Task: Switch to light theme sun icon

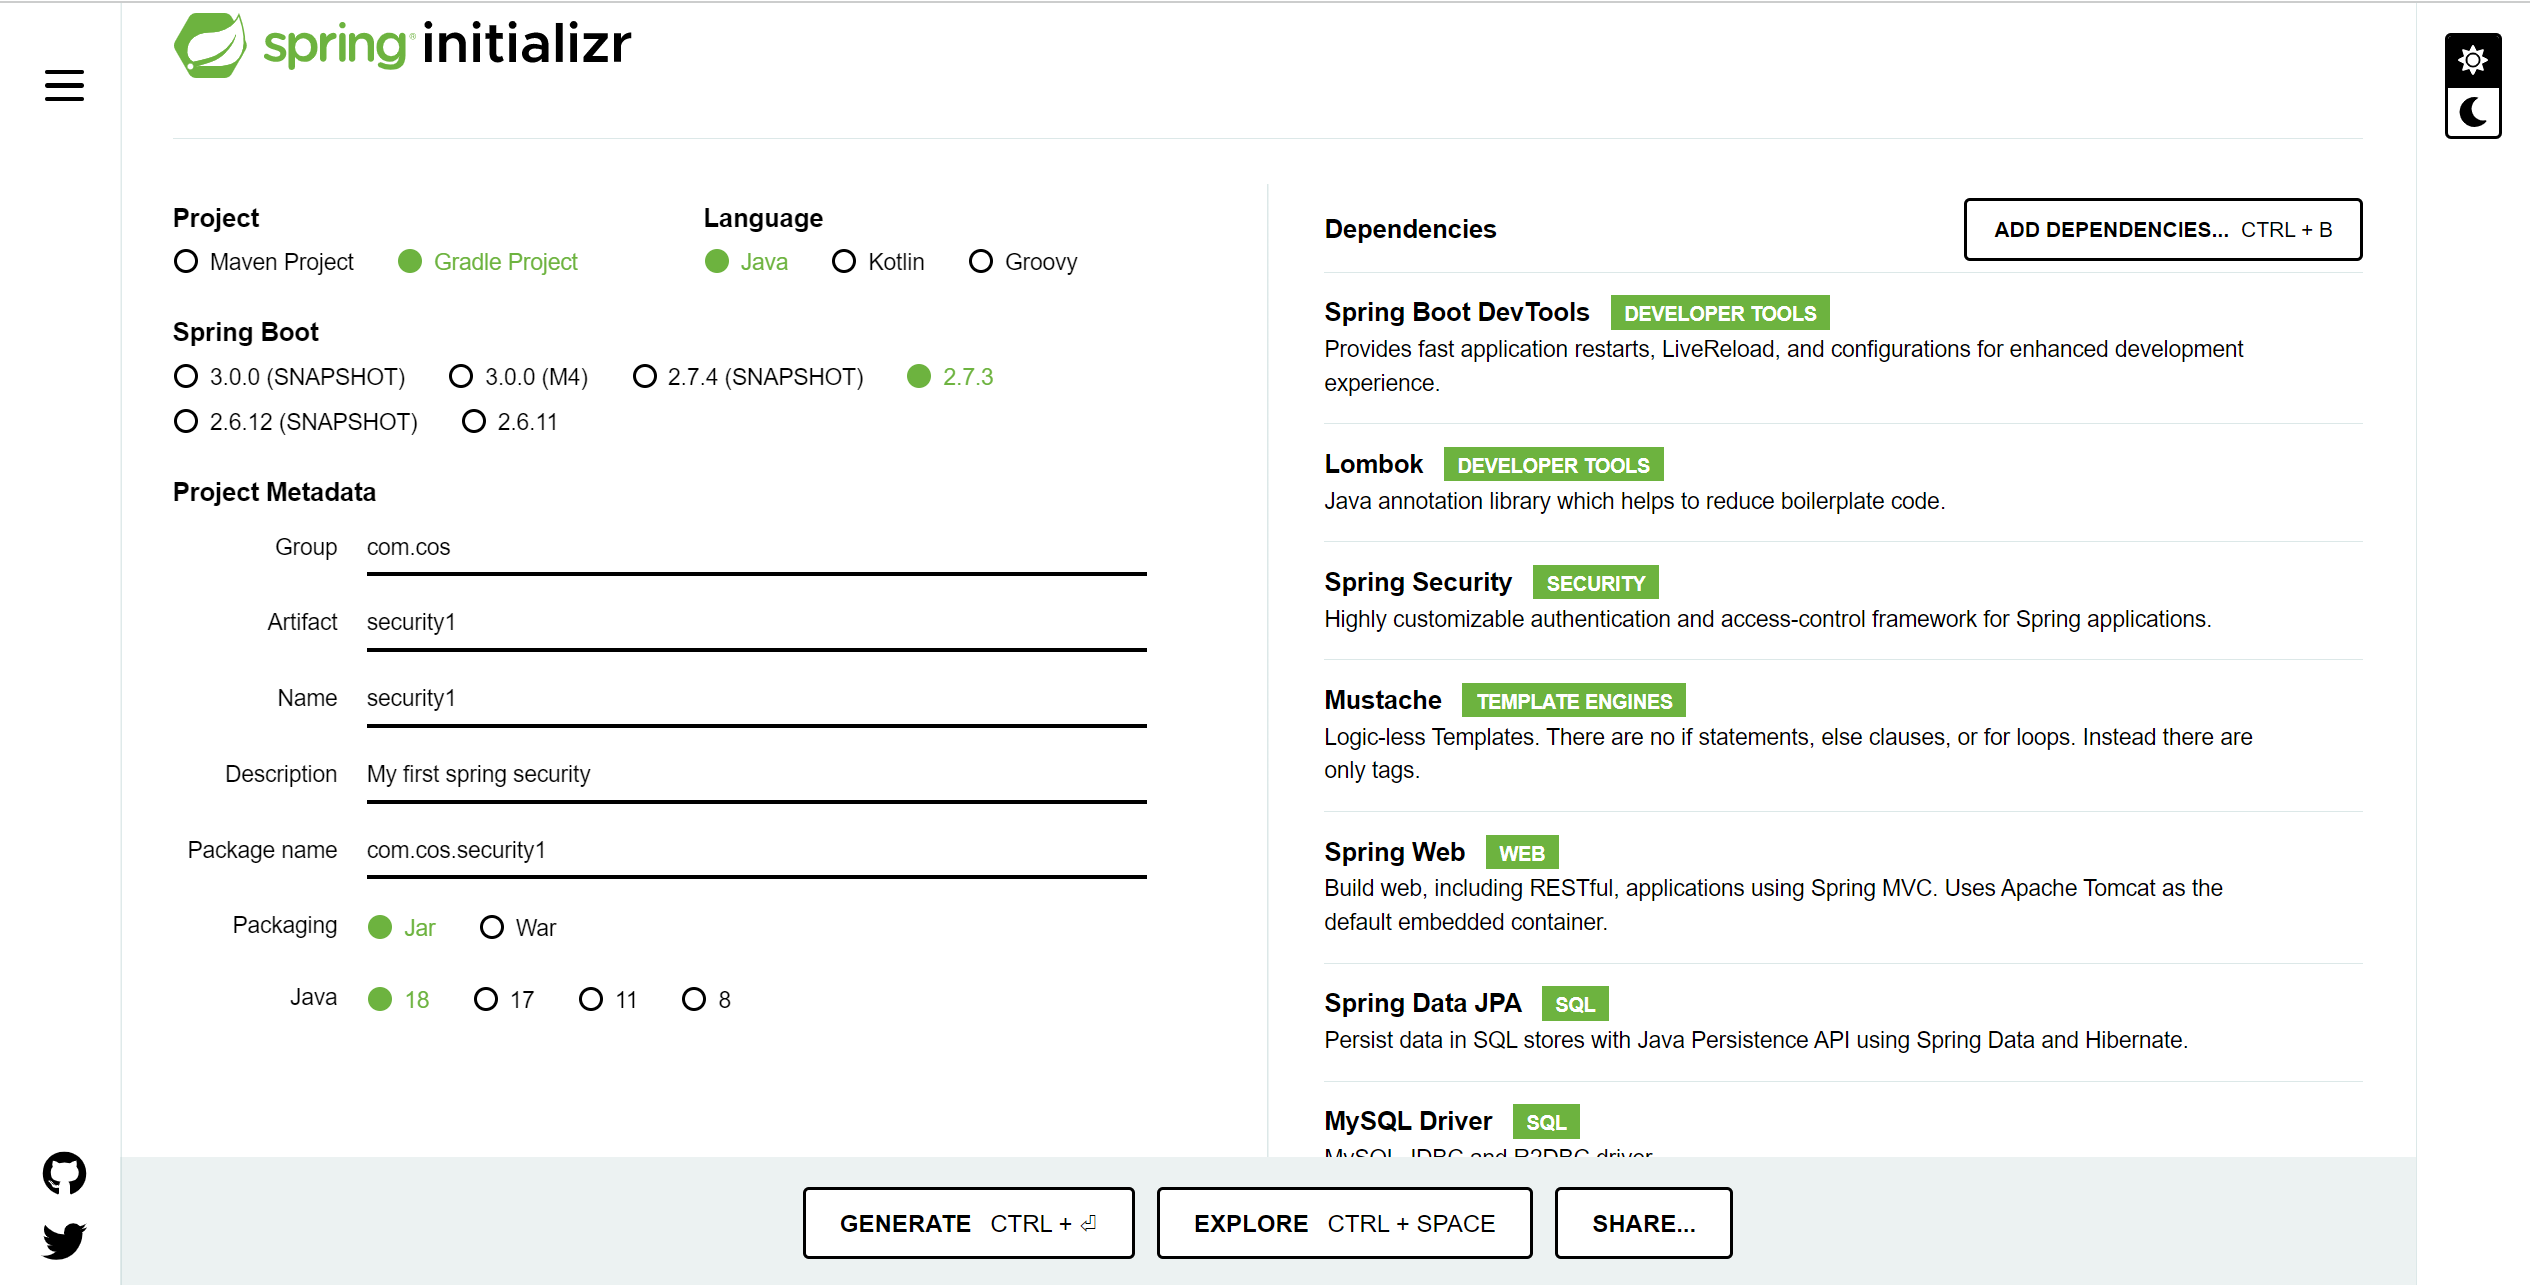Action: (x=2472, y=61)
